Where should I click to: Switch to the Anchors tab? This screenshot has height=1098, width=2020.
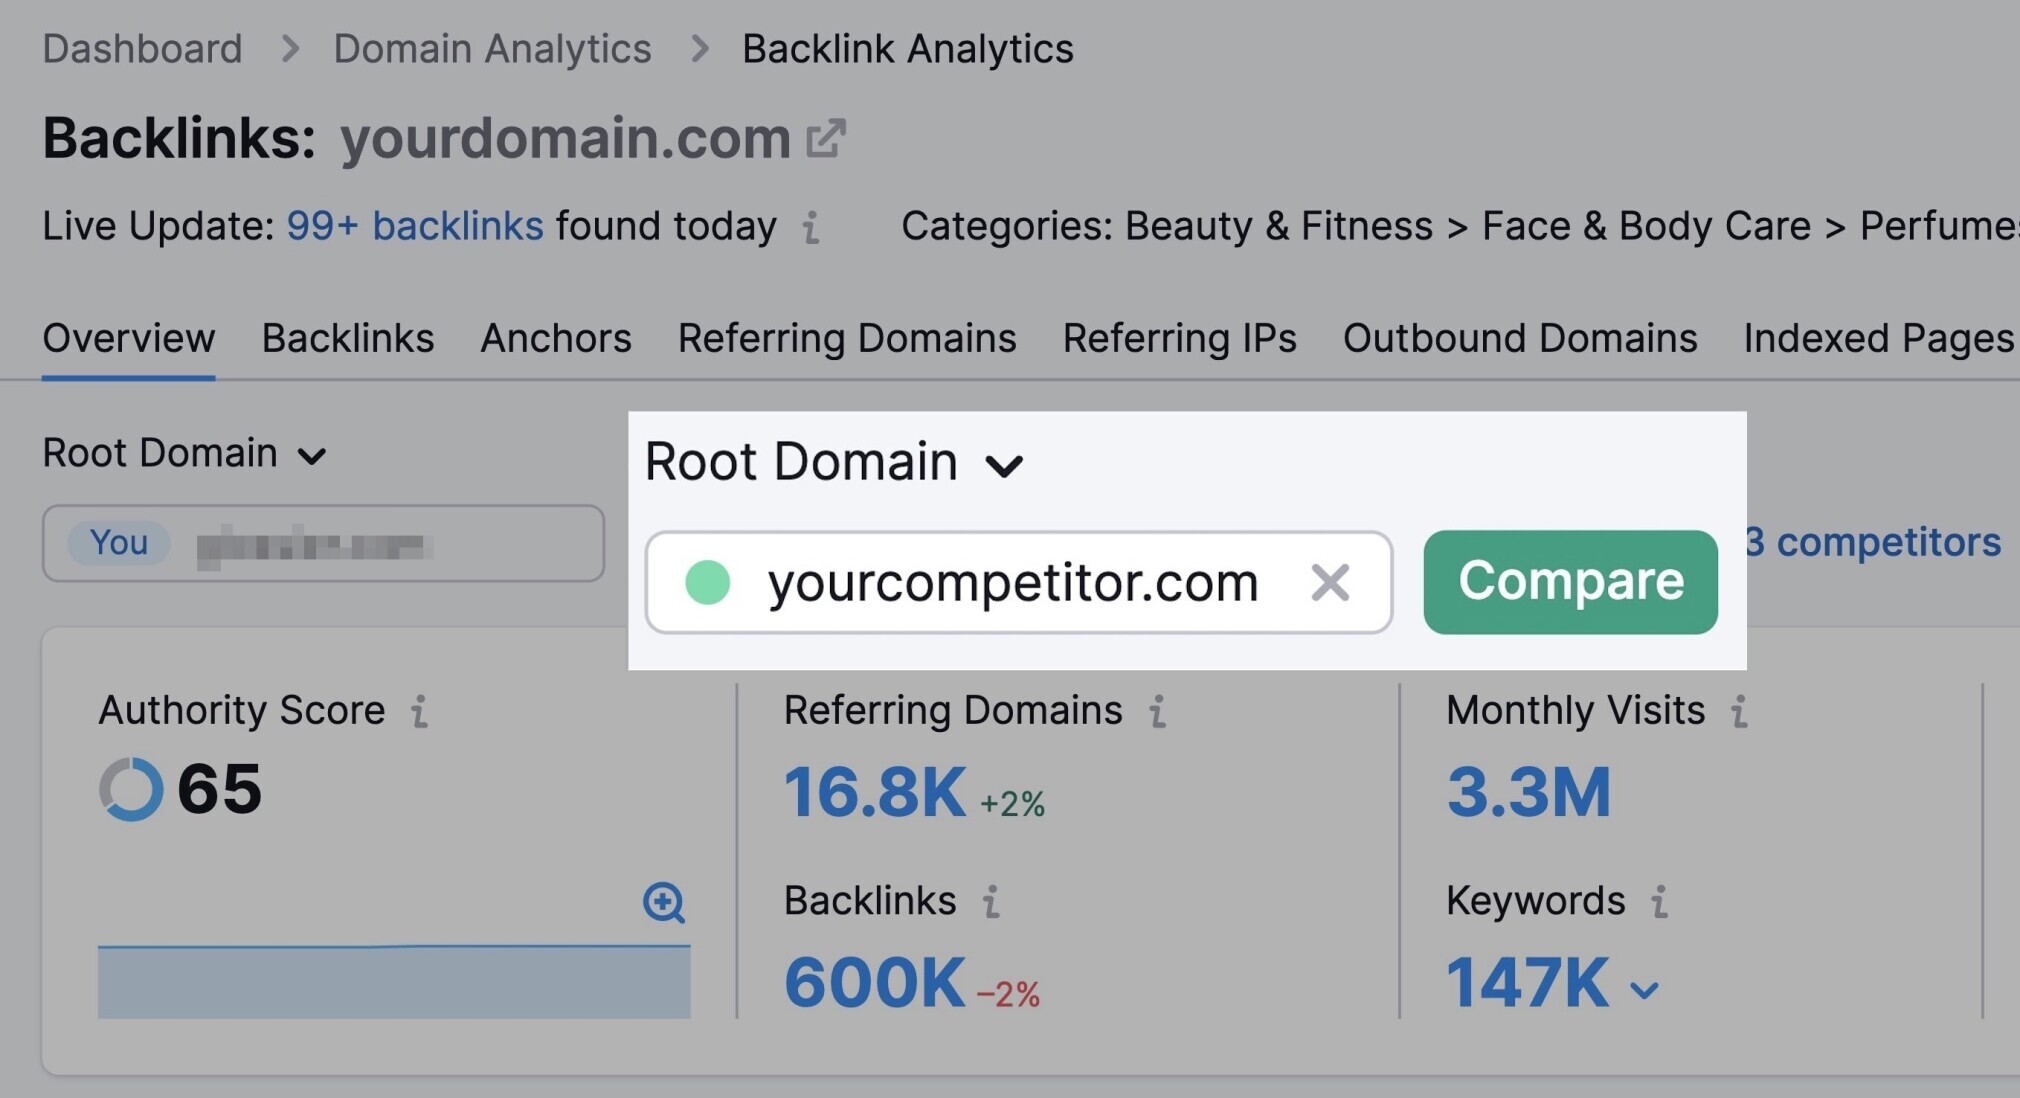(x=556, y=339)
